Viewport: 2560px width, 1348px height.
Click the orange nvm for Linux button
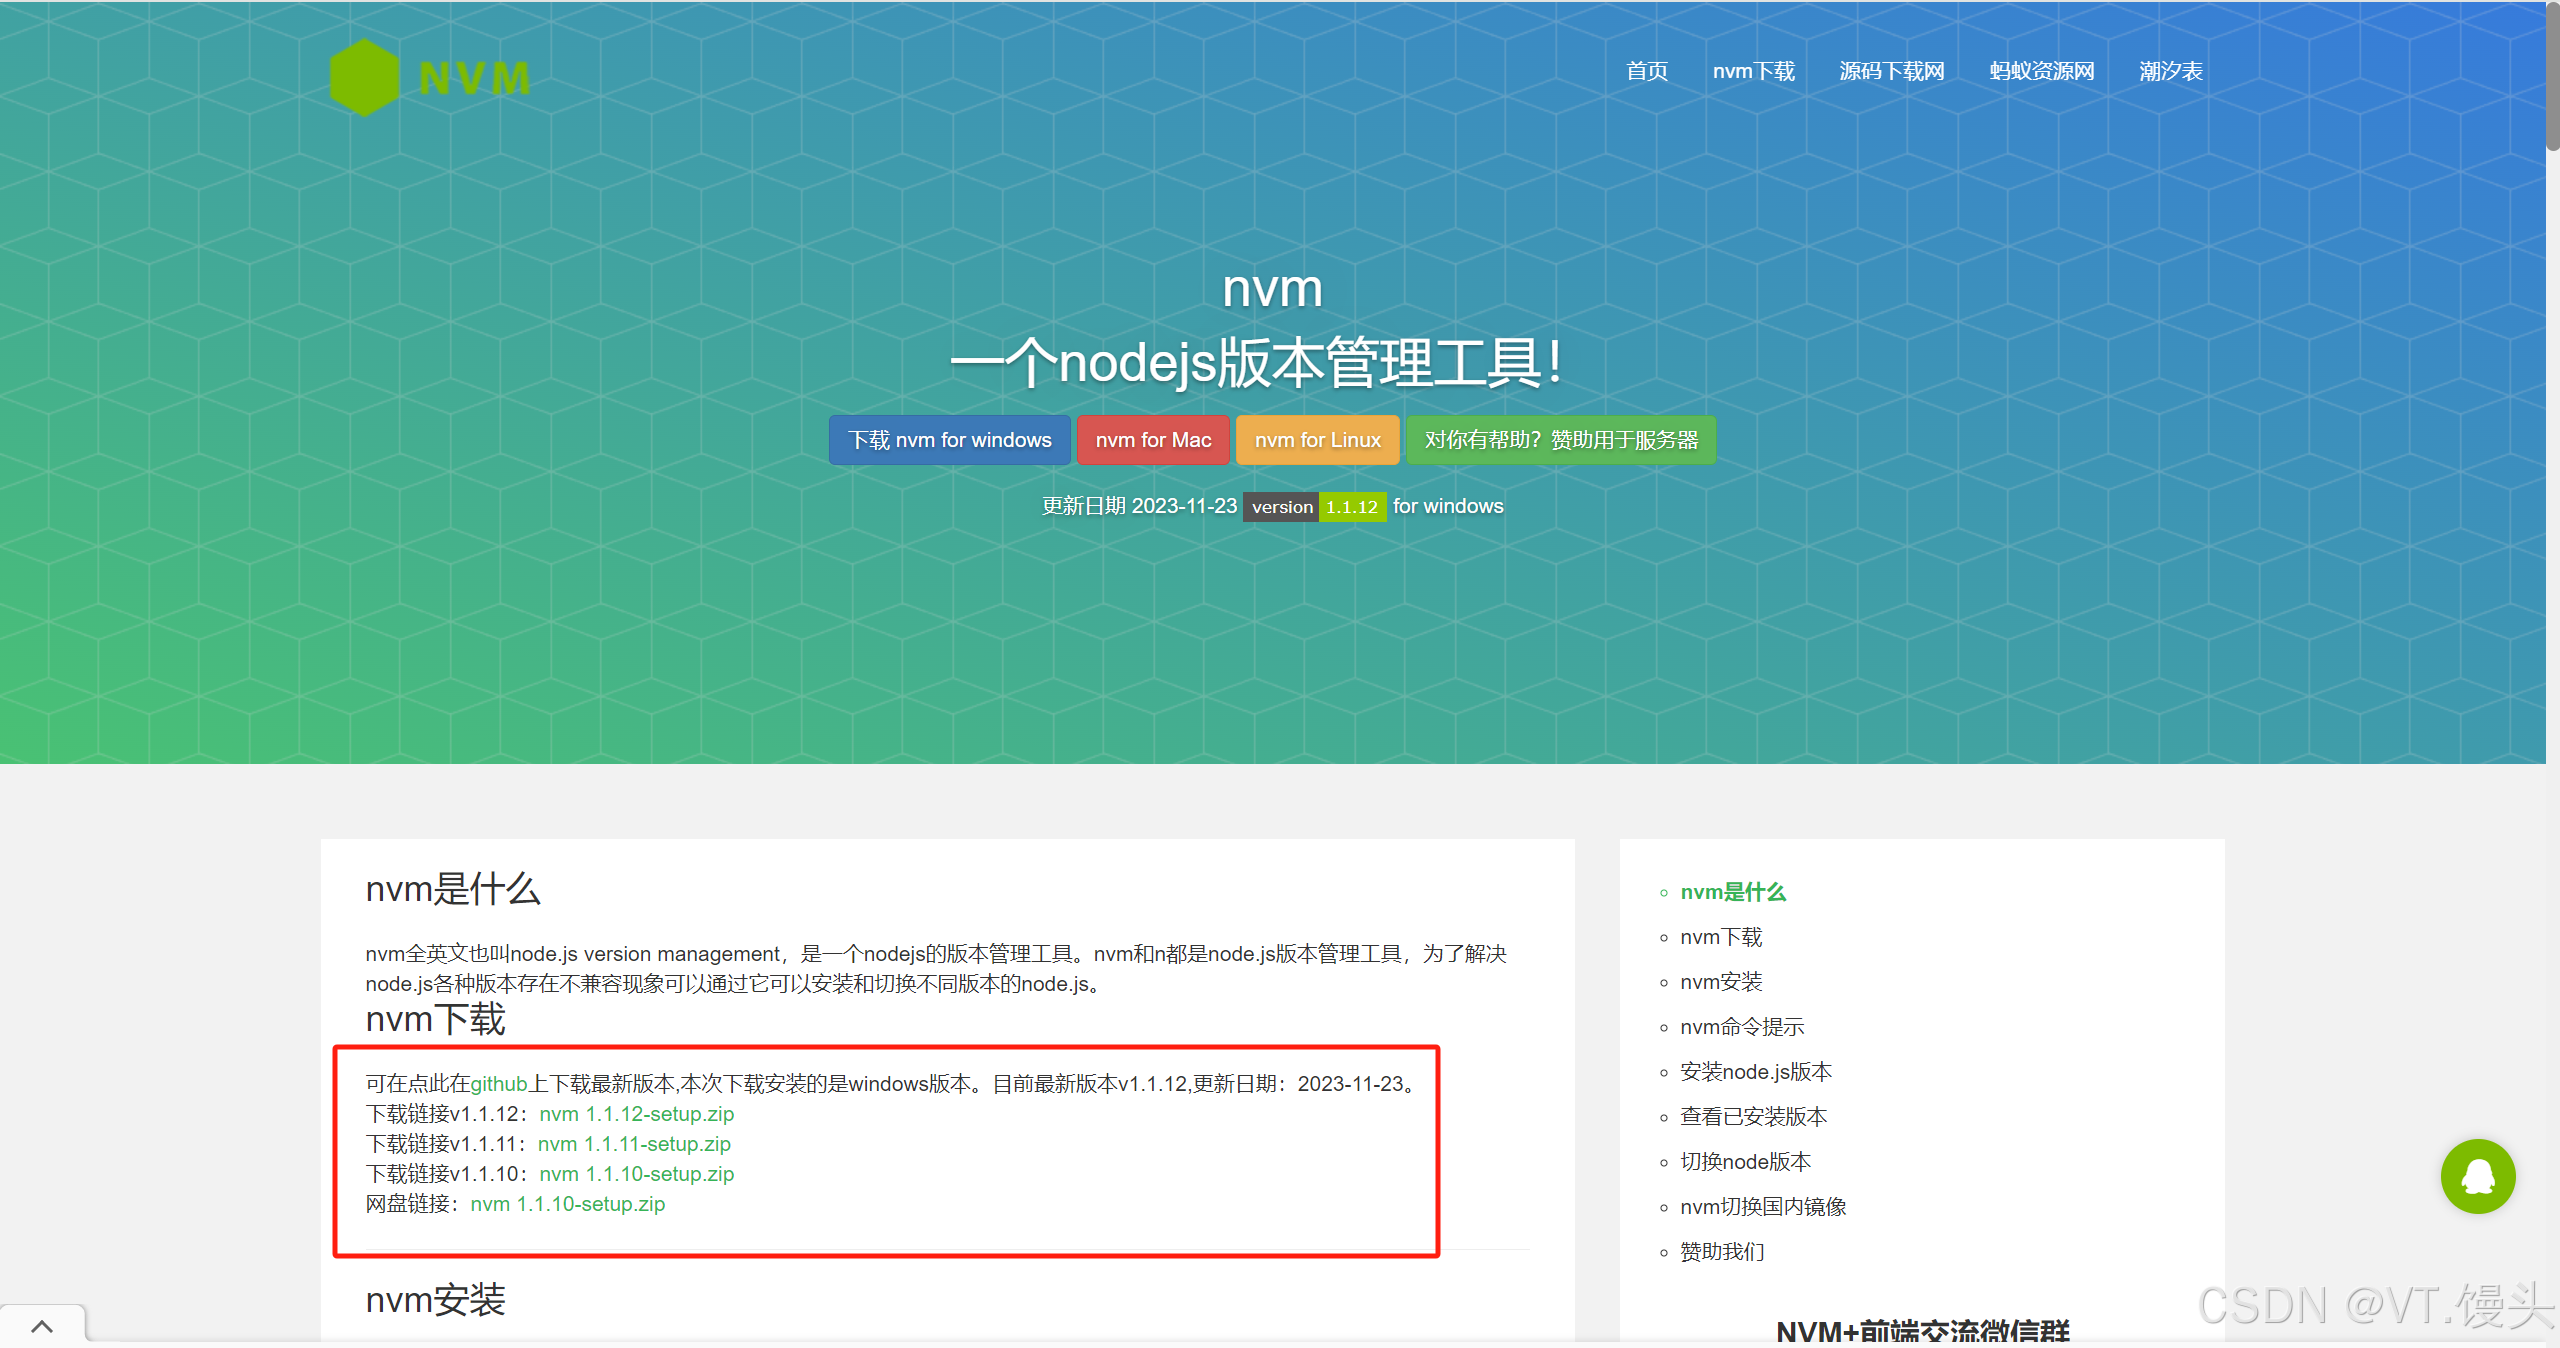[1317, 440]
